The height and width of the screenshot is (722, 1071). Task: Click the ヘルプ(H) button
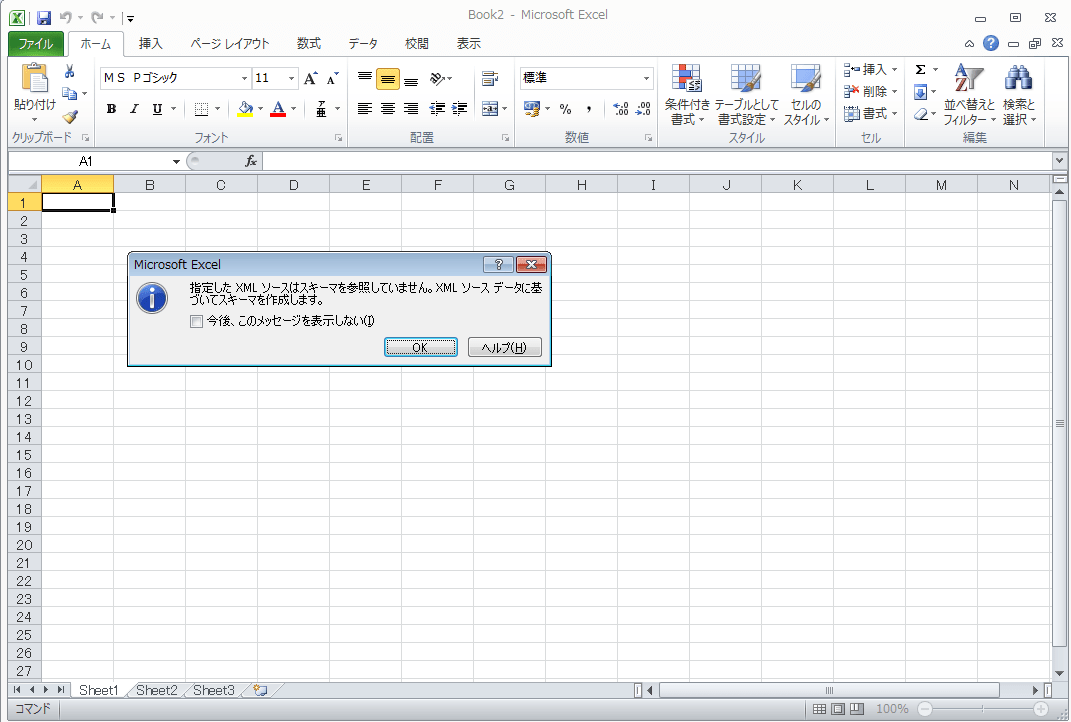505,347
